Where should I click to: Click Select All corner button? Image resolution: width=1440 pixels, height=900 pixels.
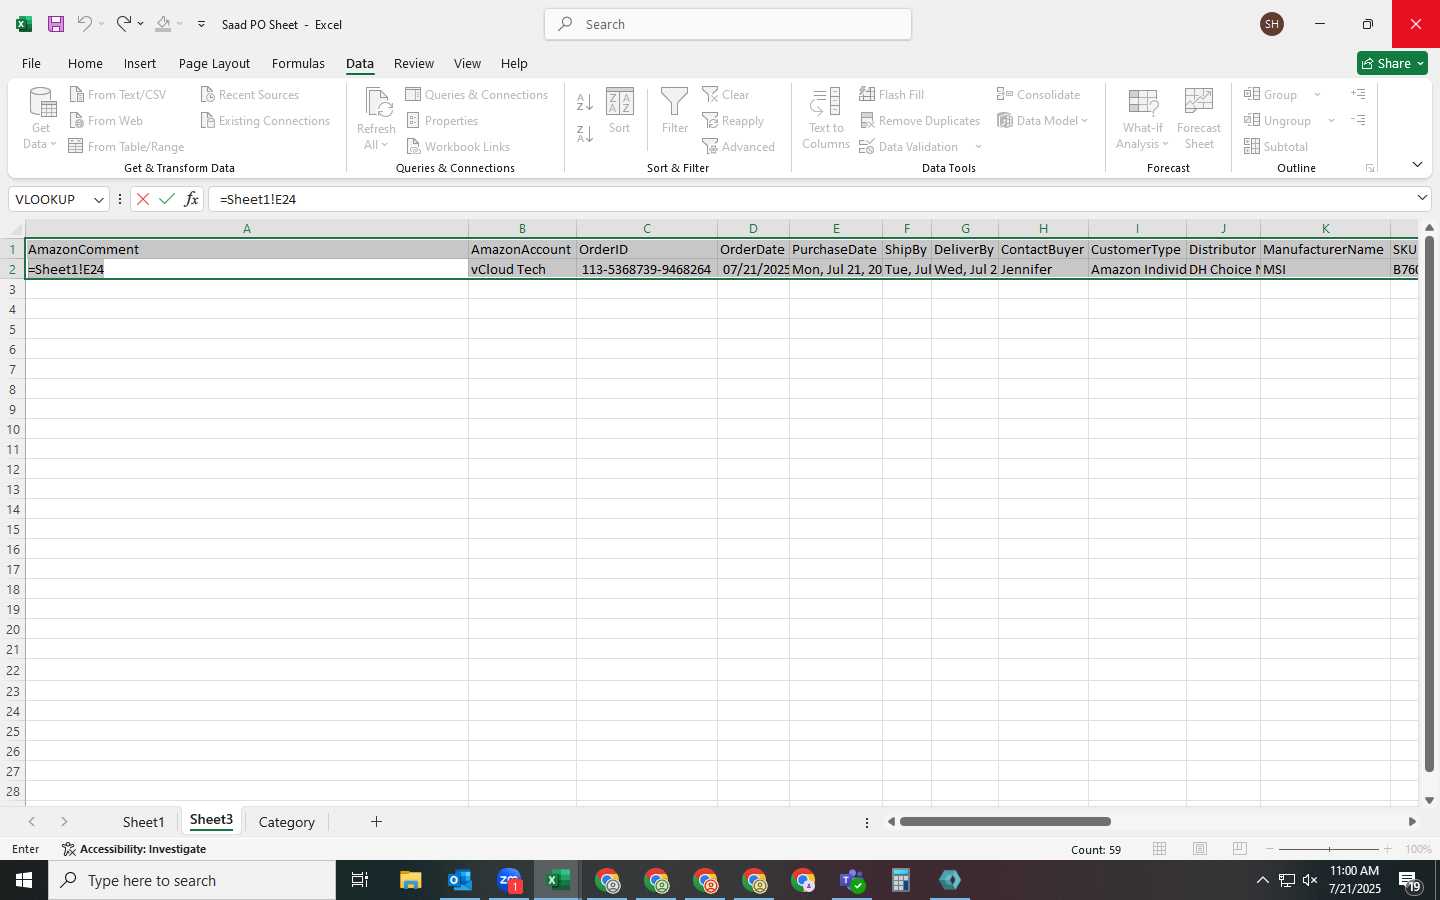12,229
